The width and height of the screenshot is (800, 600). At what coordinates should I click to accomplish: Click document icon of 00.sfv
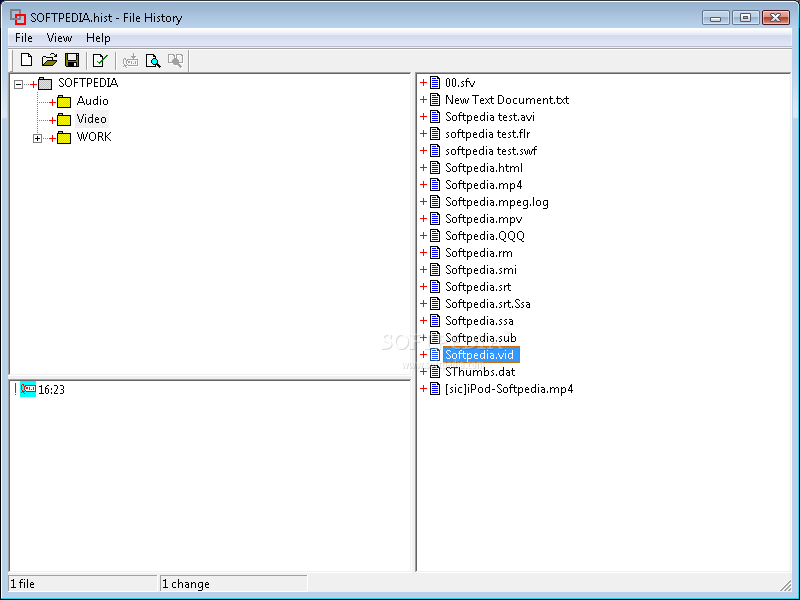click(435, 83)
